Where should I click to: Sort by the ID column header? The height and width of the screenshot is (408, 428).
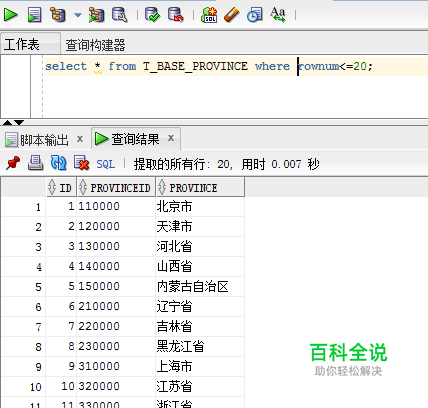click(x=61, y=188)
